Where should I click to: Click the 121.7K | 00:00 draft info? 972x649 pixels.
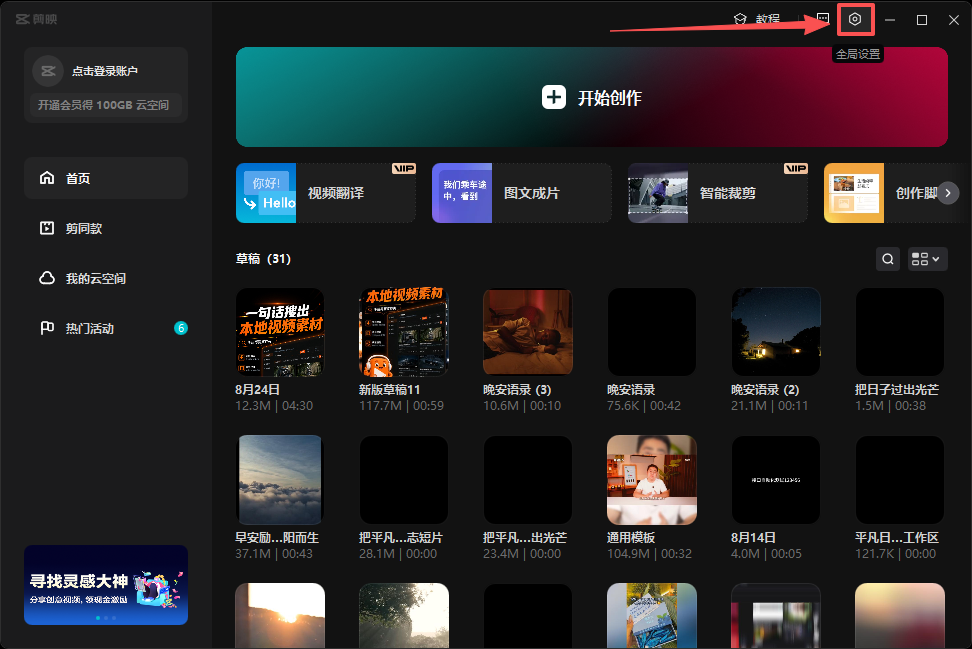click(896, 554)
